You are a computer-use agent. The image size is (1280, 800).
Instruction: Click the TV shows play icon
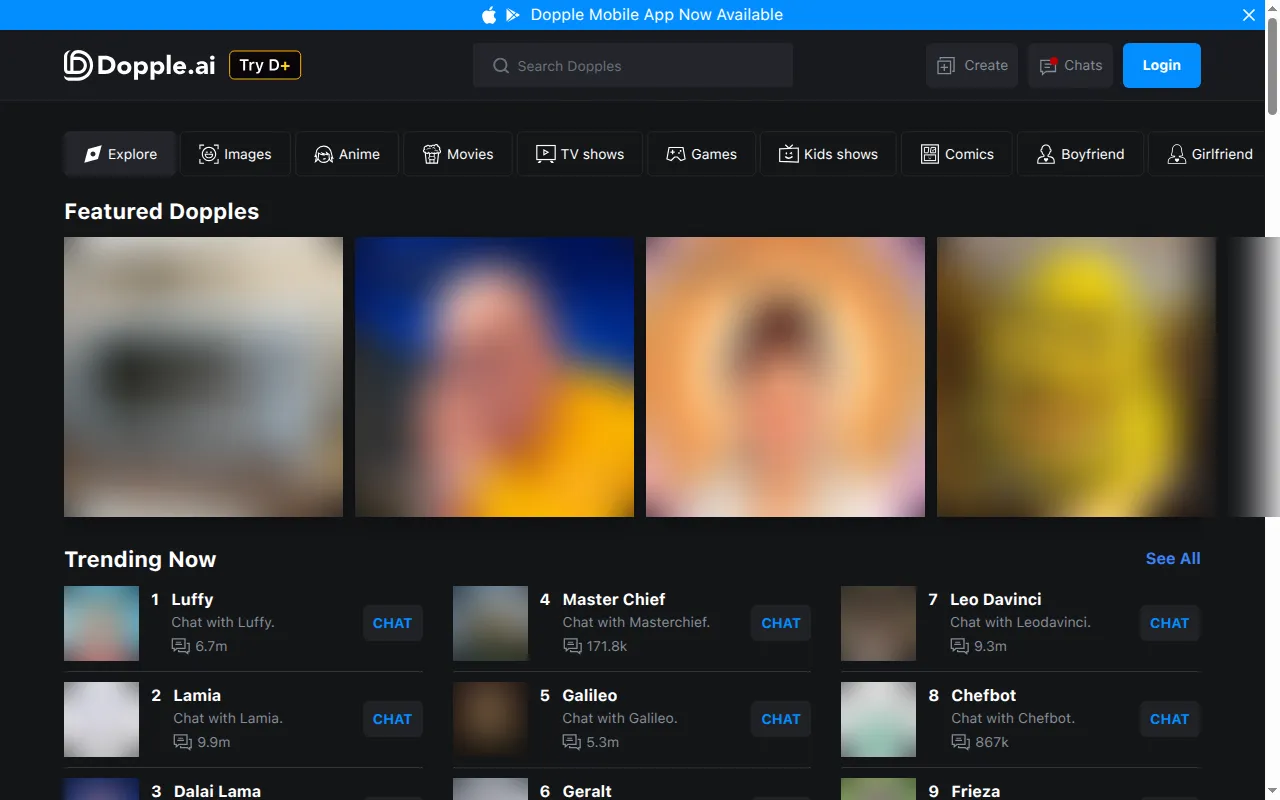click(545, 154)
